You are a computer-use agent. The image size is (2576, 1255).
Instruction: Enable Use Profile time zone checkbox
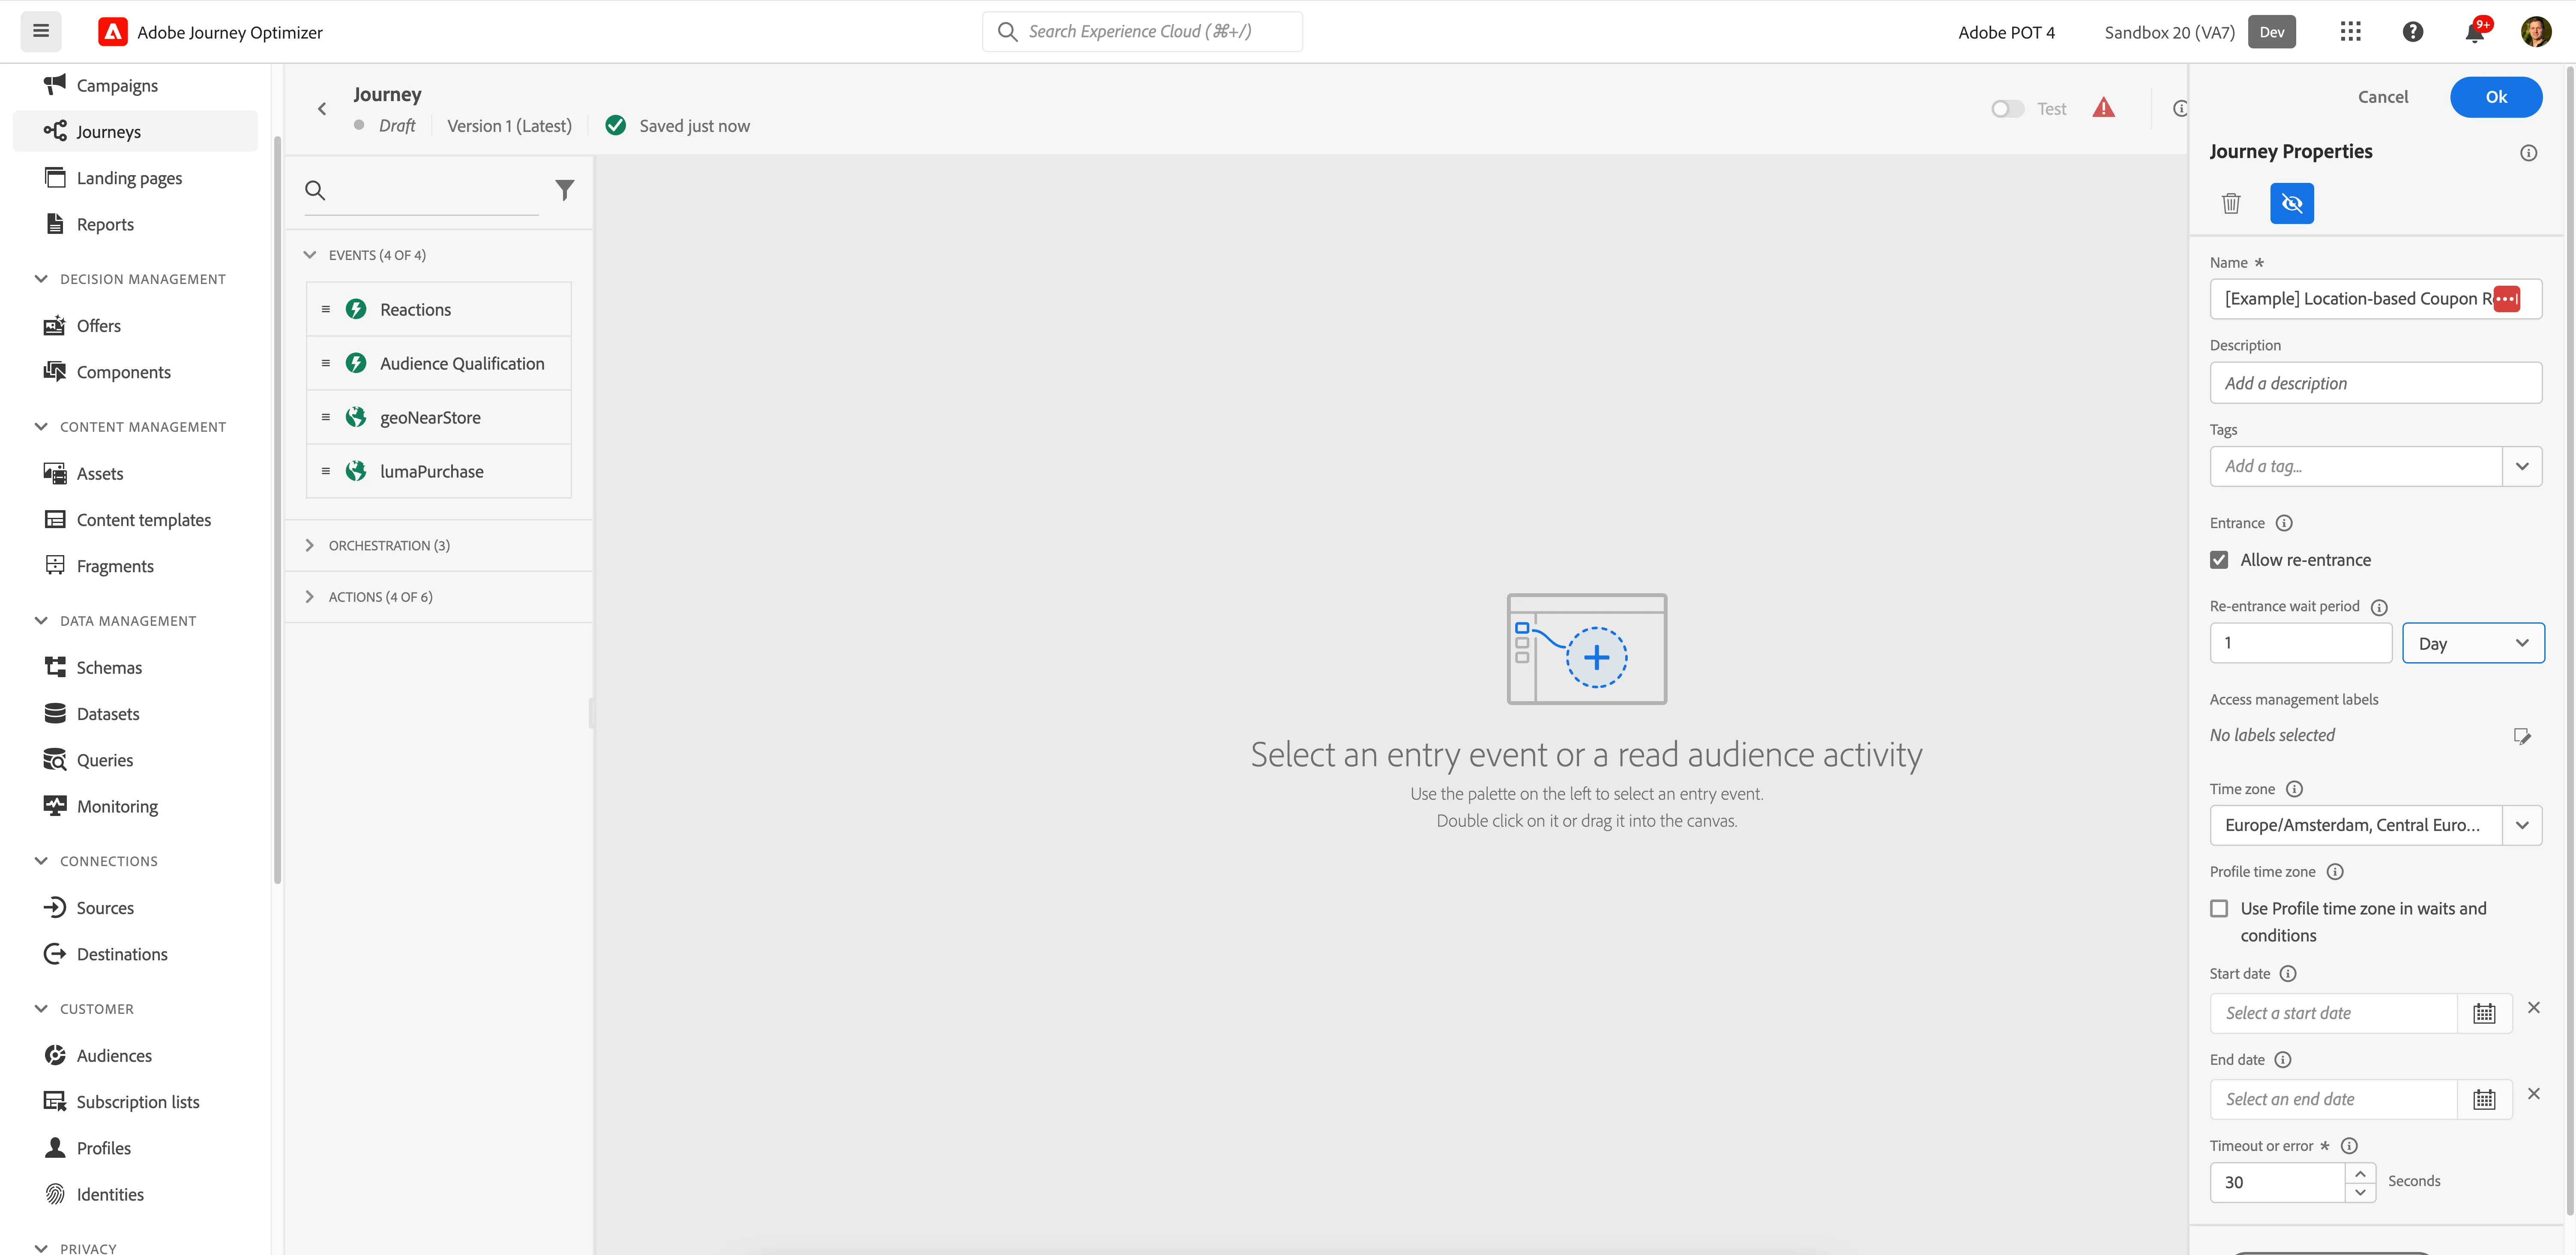tap(2219, 908)
